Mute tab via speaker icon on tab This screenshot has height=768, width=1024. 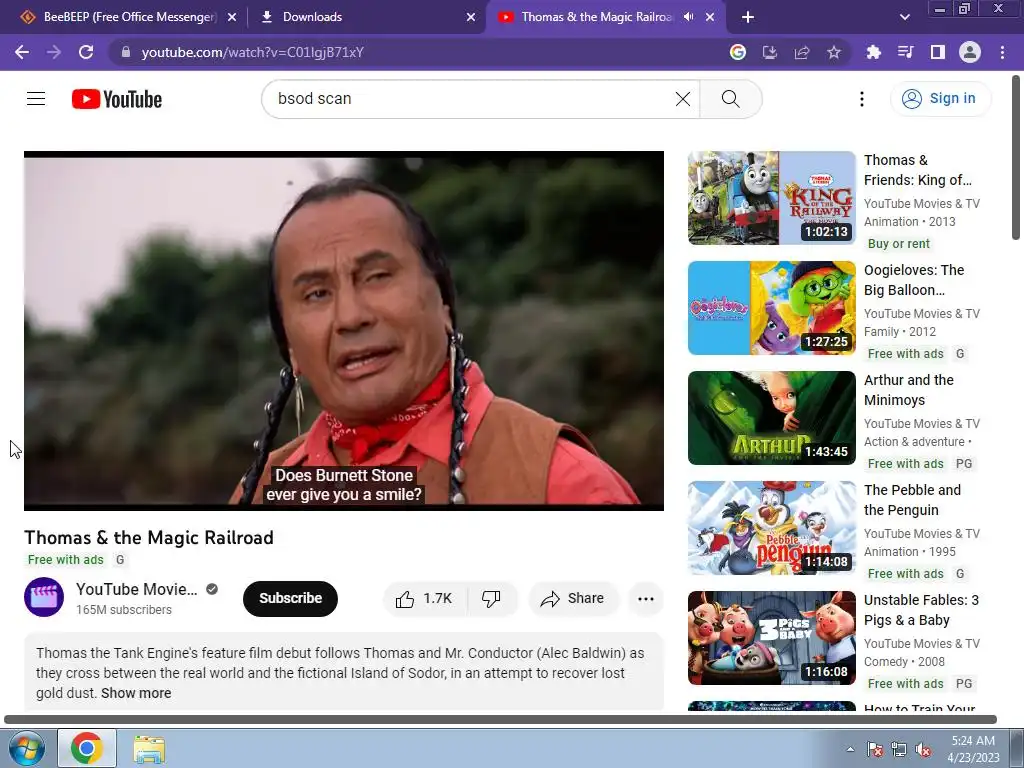pos(688,17)
